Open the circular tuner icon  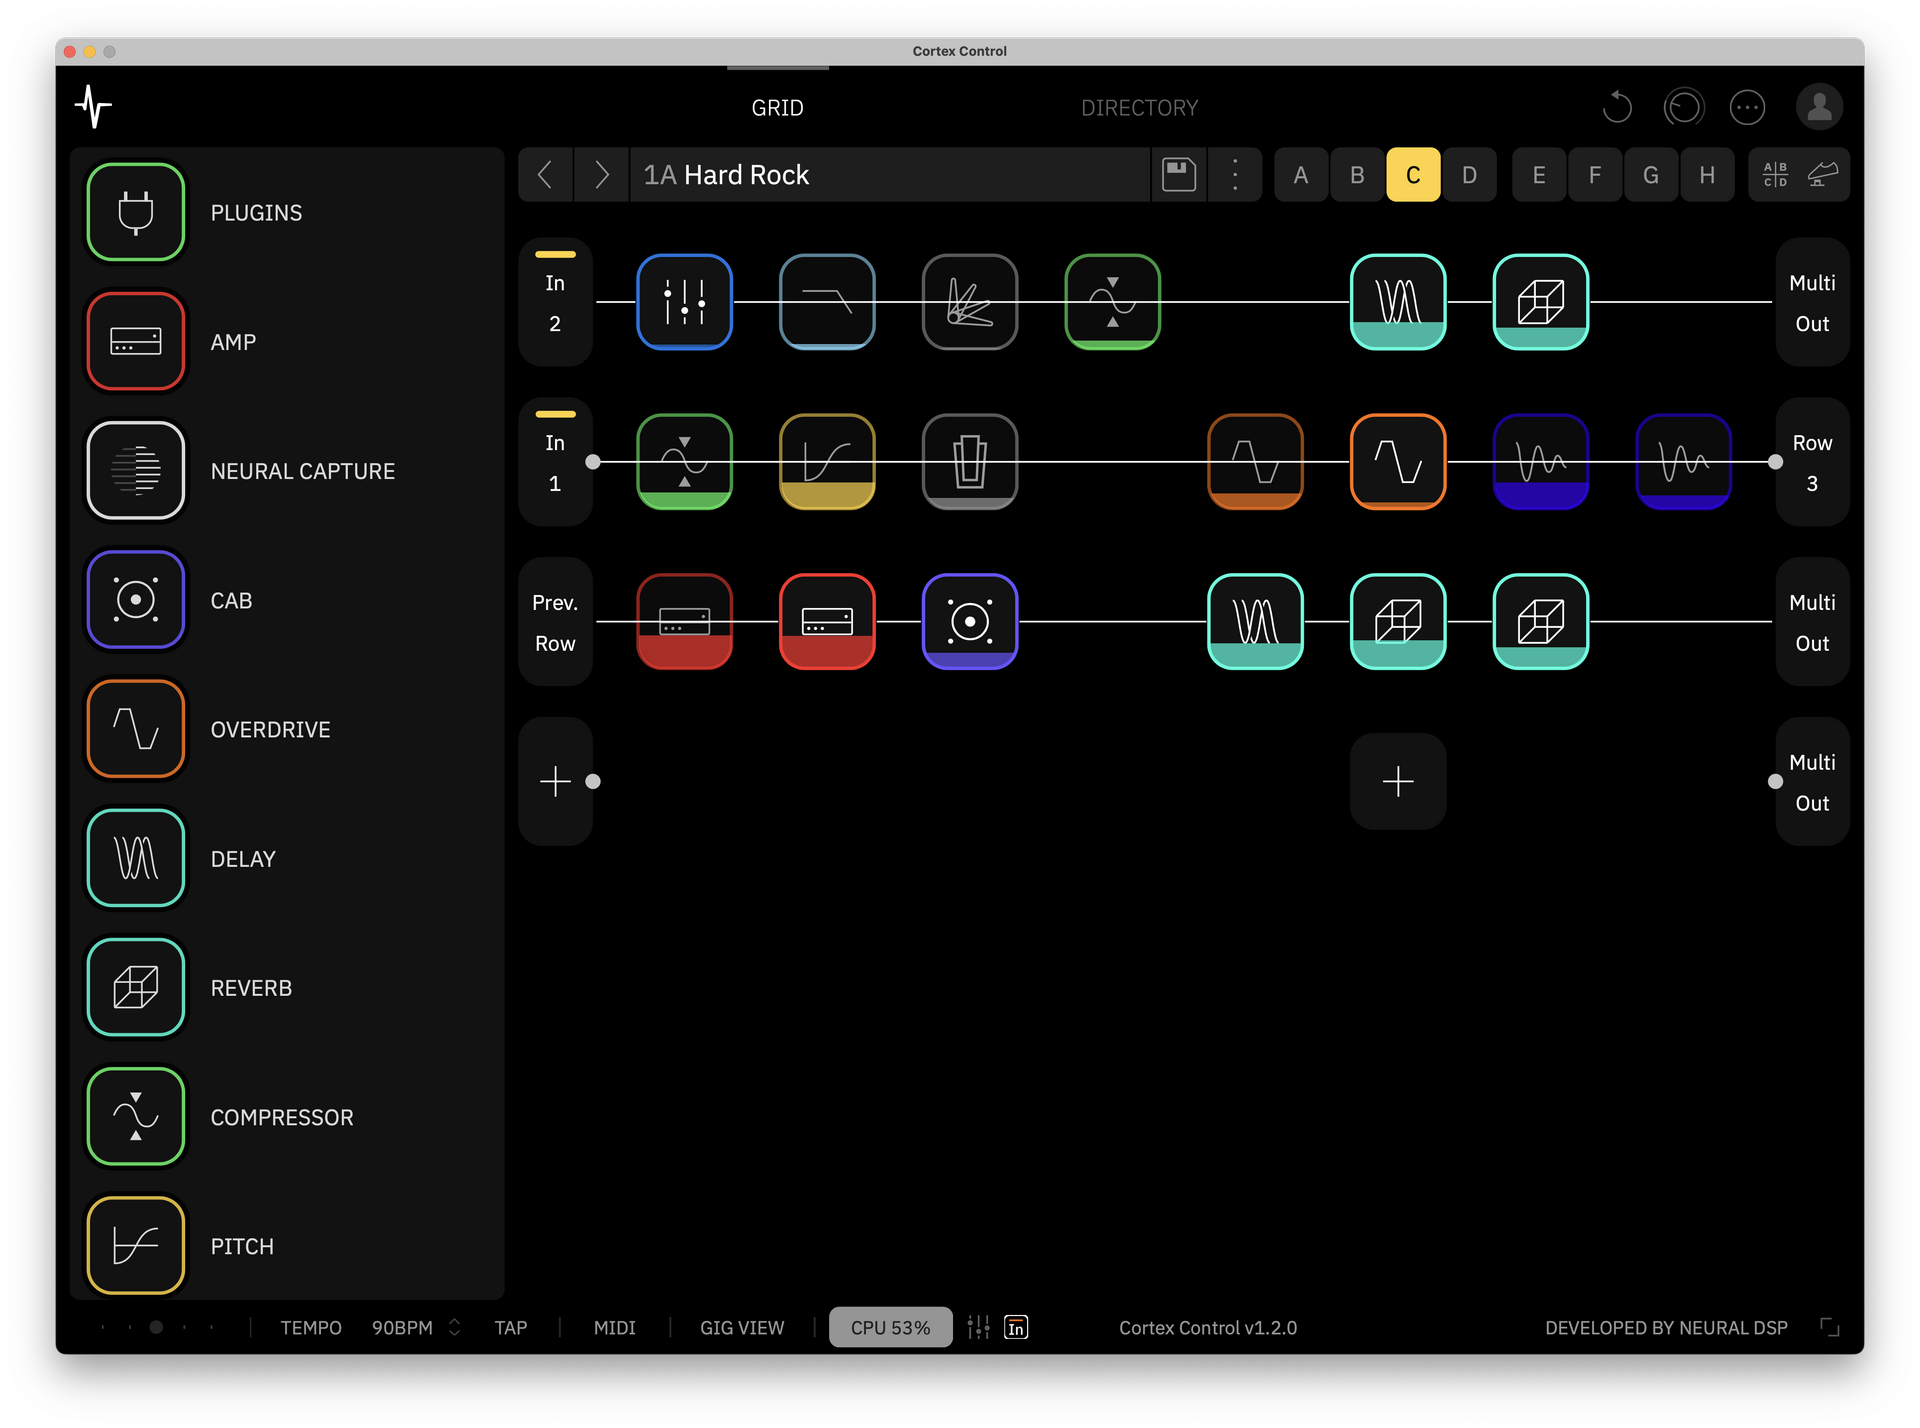click(x=1684, y=107)
